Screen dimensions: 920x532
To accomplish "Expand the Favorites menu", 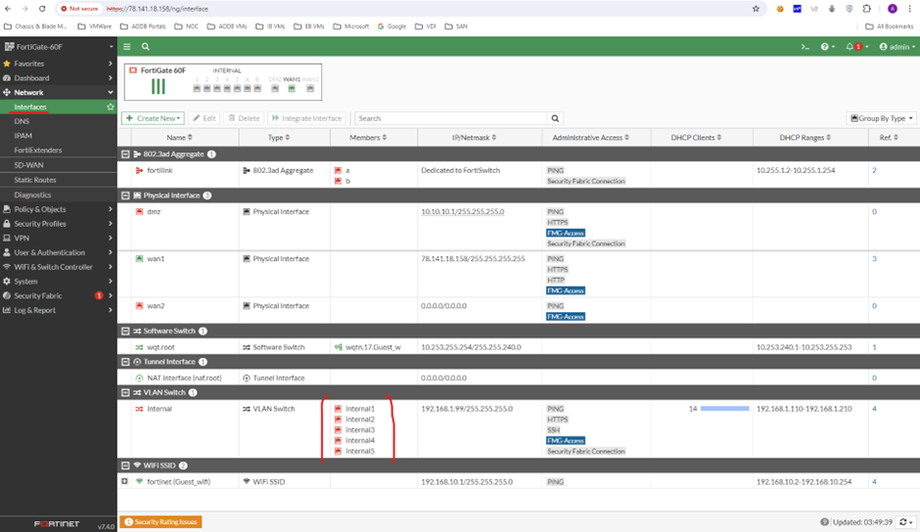I will click(58, 63).
